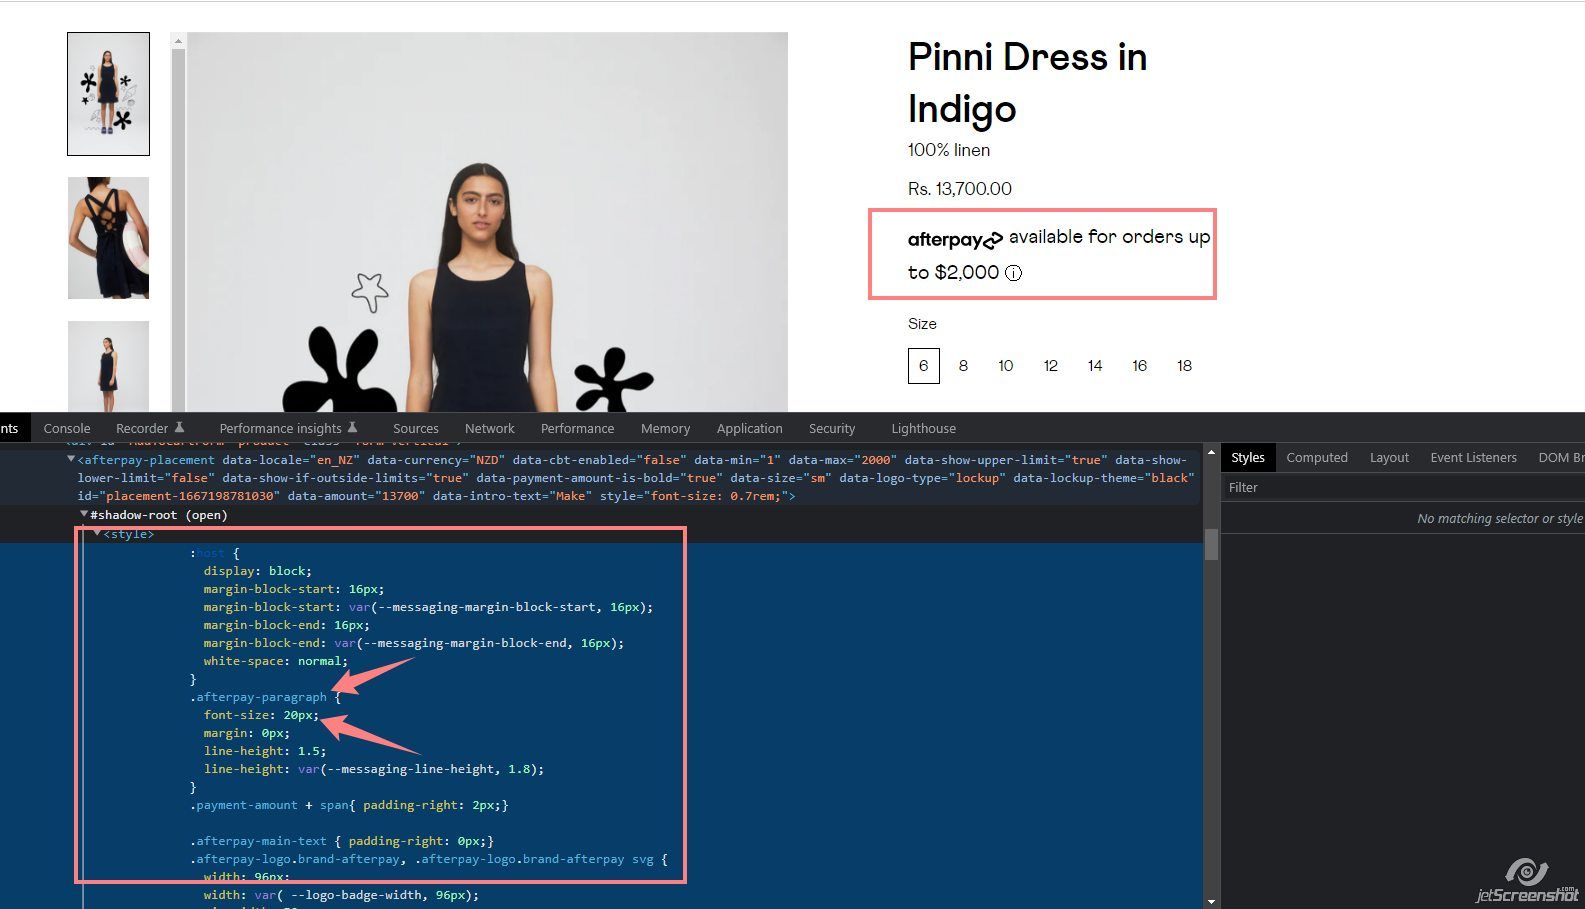Choose size 12 option
Screen dimensions: 1585x909
click(1050, 366)
